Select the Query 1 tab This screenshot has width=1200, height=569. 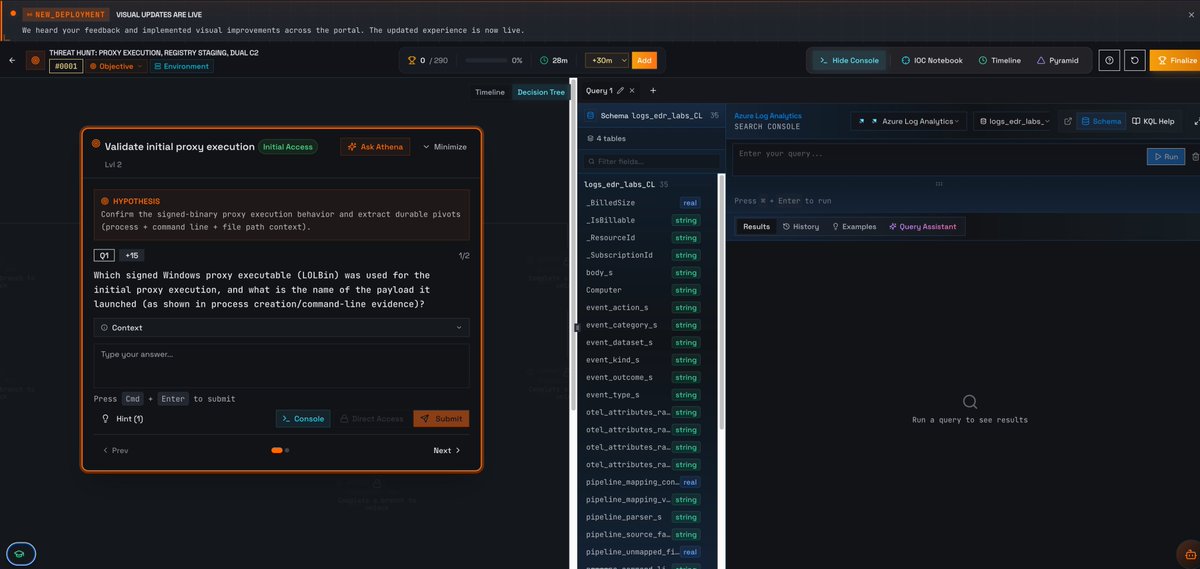[x=599, y=91]
